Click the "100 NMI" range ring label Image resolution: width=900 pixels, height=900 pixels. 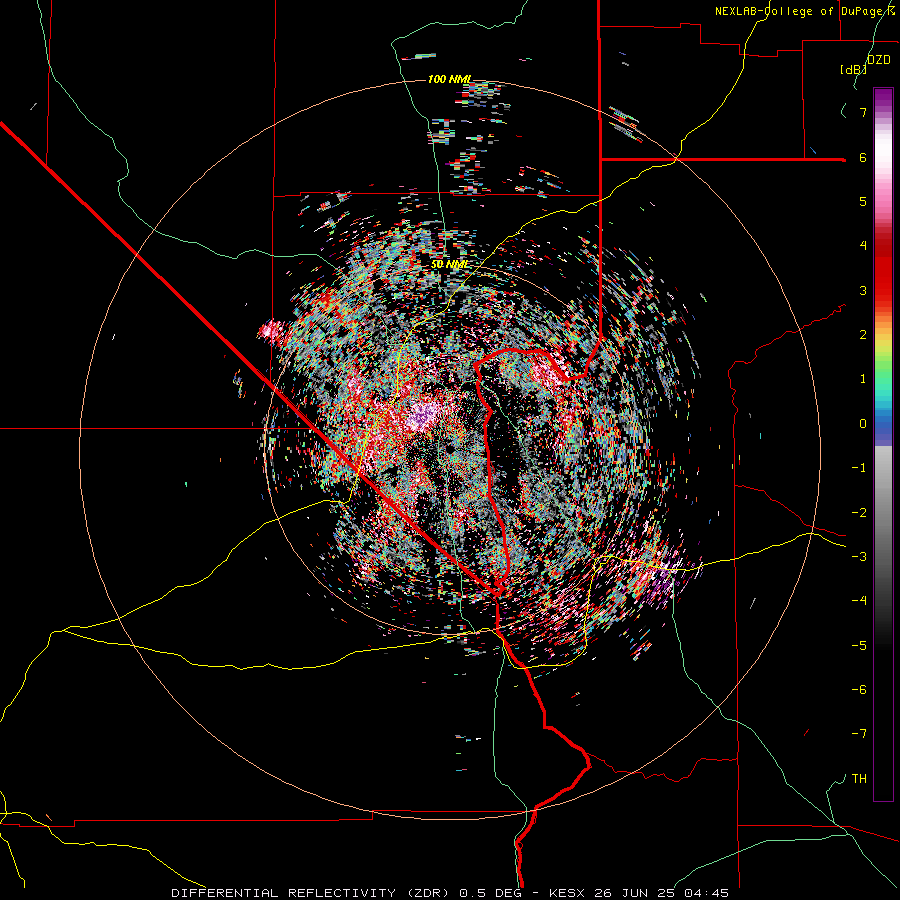tap(449, 79)
